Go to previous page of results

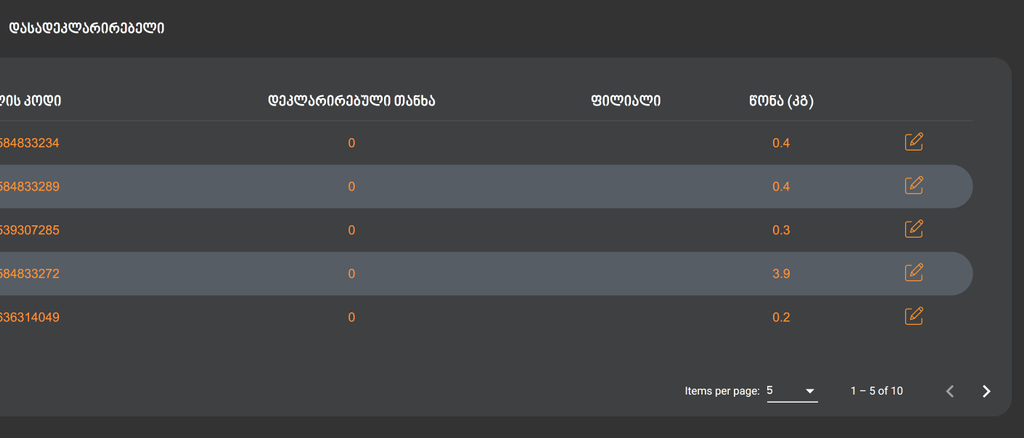[950, 391]
